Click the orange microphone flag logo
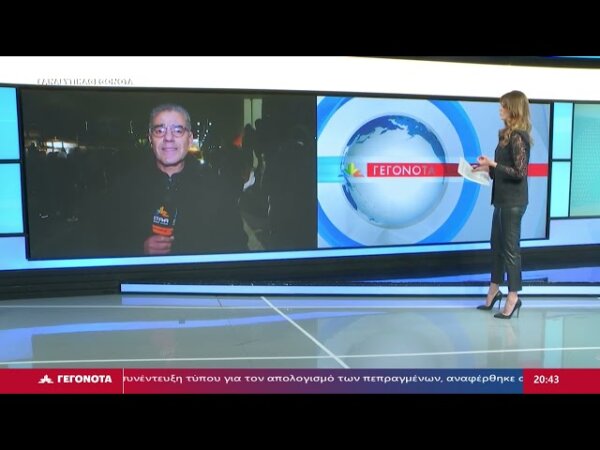Screen dimensions: 600x450 click(161, 218)
